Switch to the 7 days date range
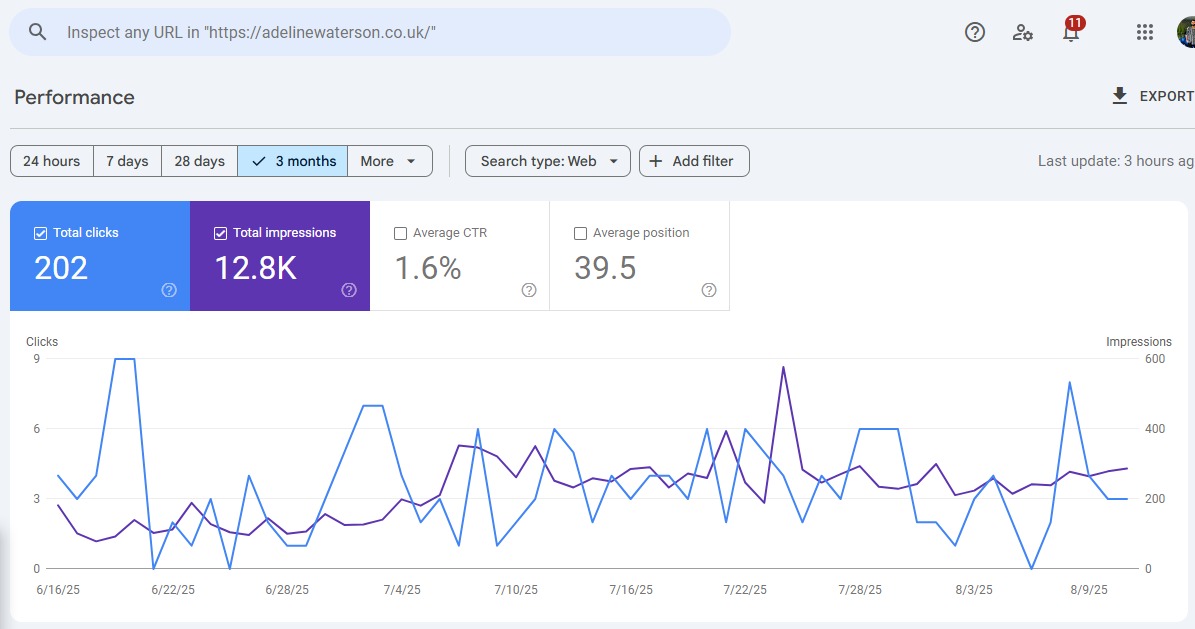The height and width of the screenshot is (629, 1195). 127,160
